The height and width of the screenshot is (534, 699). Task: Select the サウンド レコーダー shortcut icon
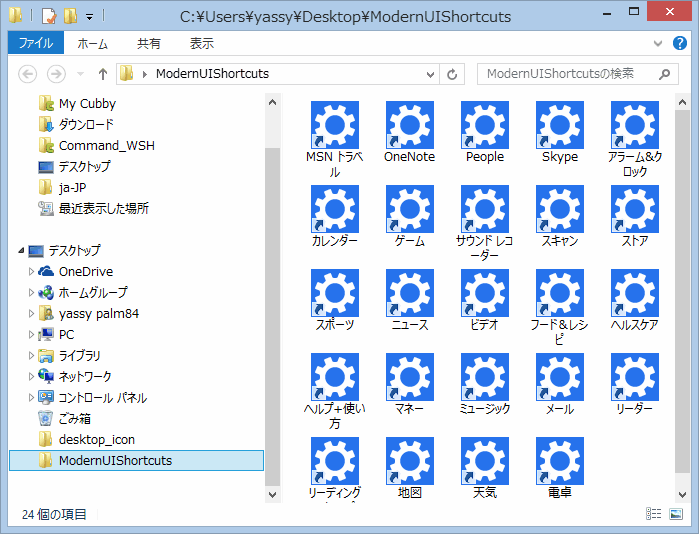[x=485, y=209]
